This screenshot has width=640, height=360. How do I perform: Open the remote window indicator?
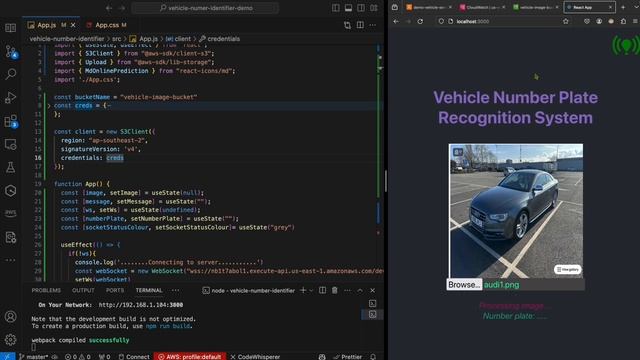[7, 356]
